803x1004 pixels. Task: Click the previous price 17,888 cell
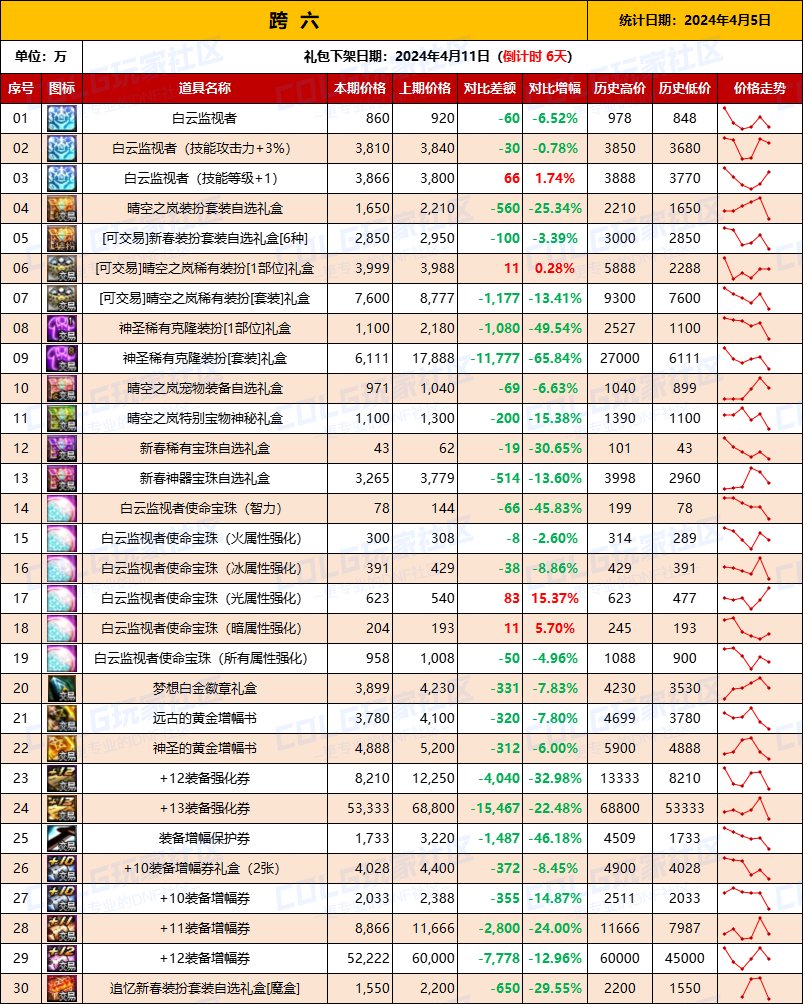tap(425, 359)
